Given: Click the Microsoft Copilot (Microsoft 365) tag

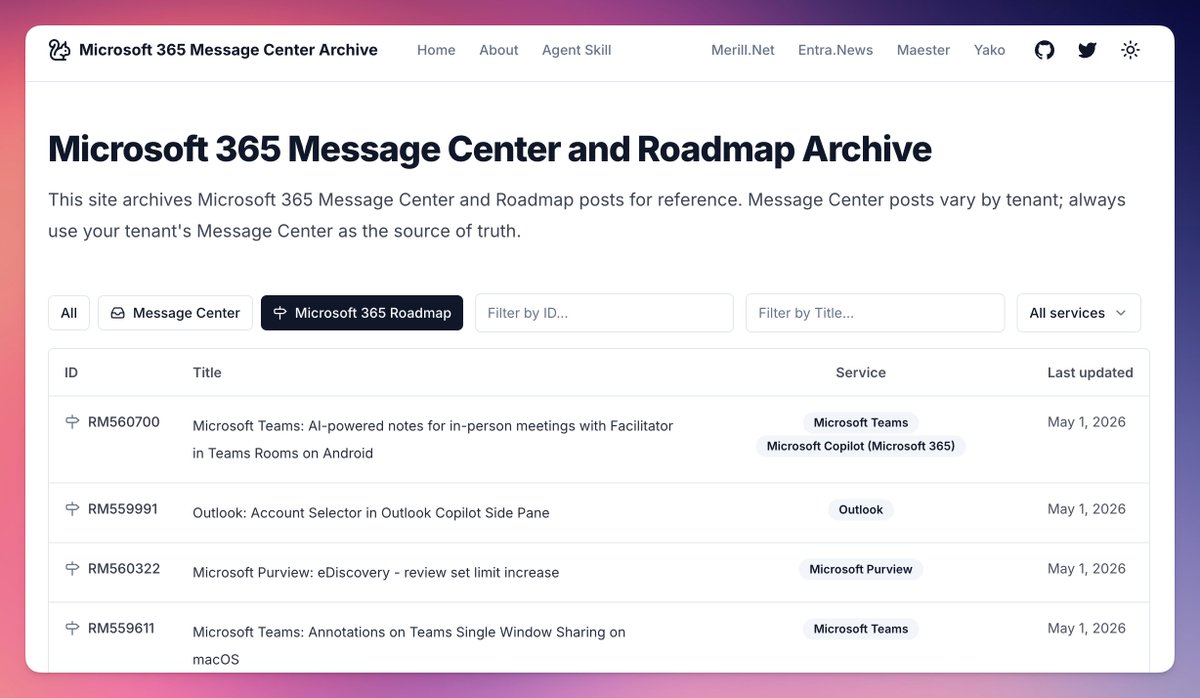Looking at the screenshot, I should [x=861, y=446].
